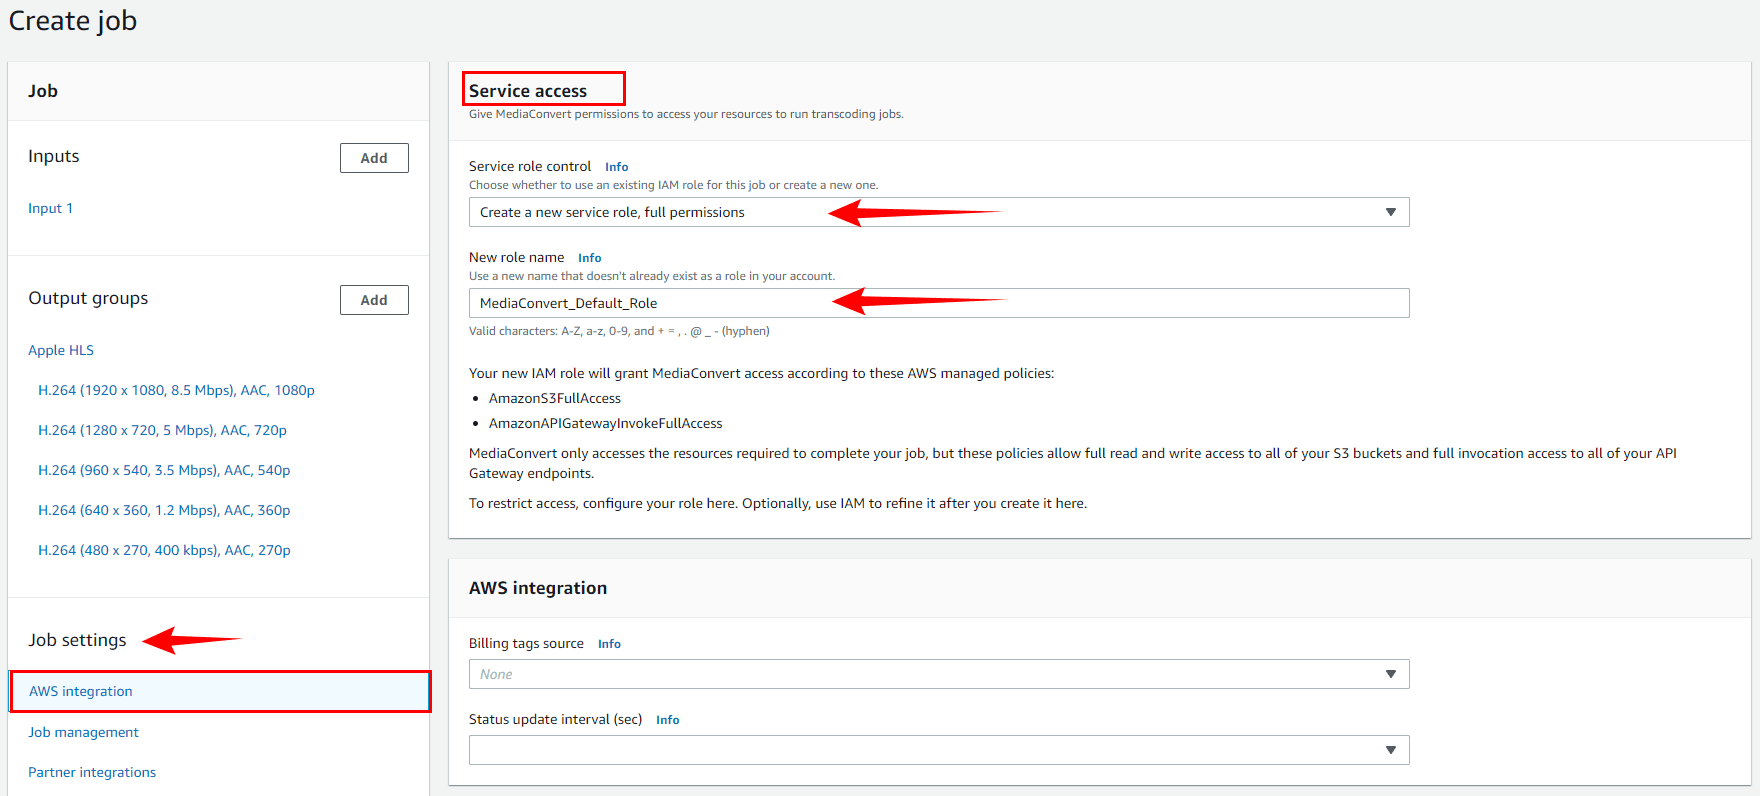
Task: Open the H.264 270p output
Action: [164, 550]
